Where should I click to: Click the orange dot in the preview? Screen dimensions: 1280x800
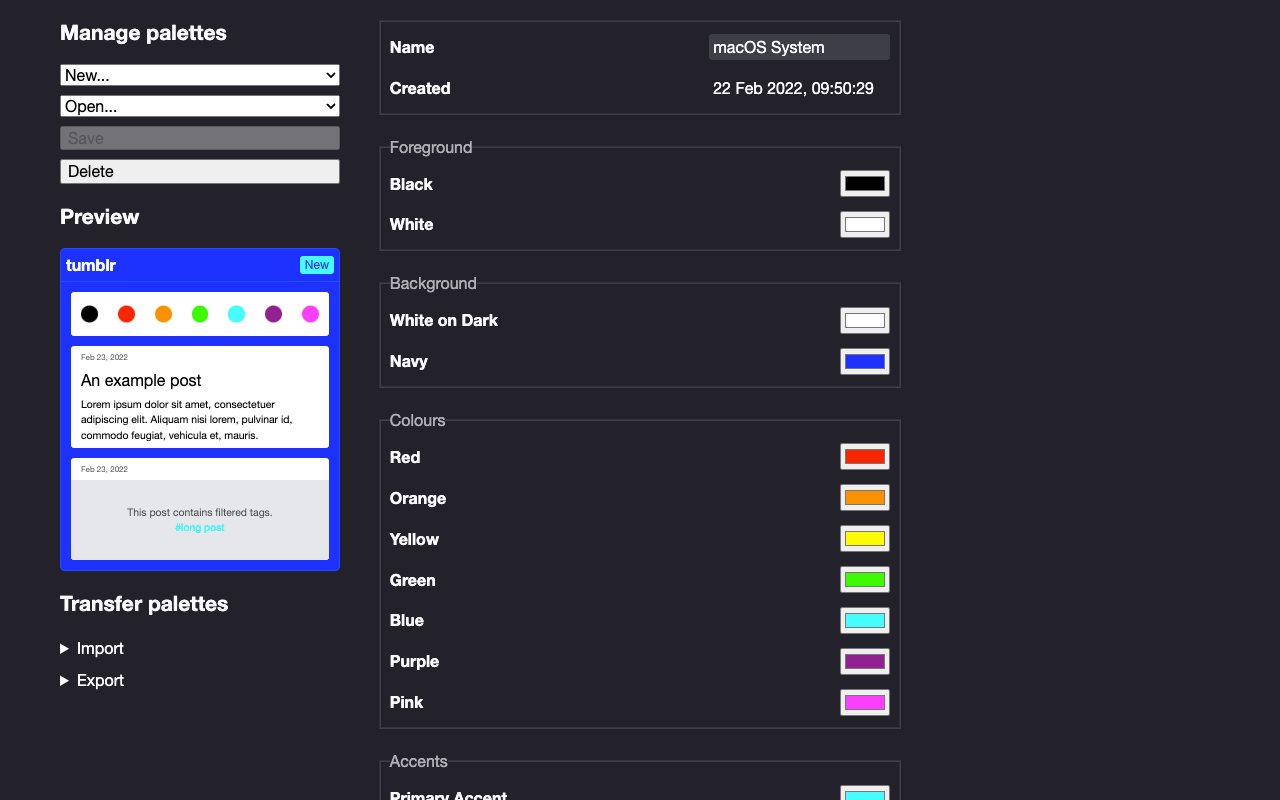(163, 314)
